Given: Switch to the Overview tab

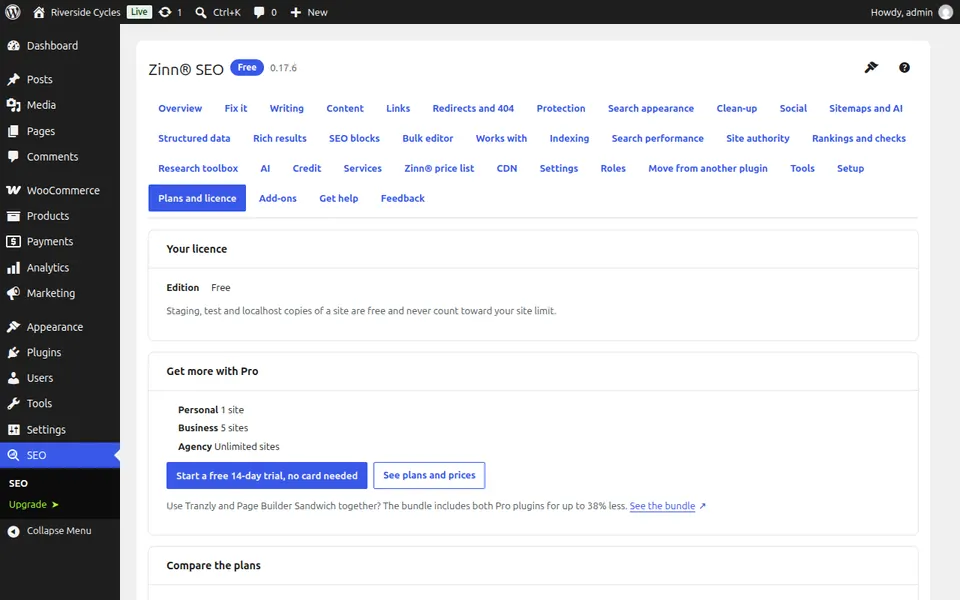Looking at the screenshot, I should (x=180, y=108).
